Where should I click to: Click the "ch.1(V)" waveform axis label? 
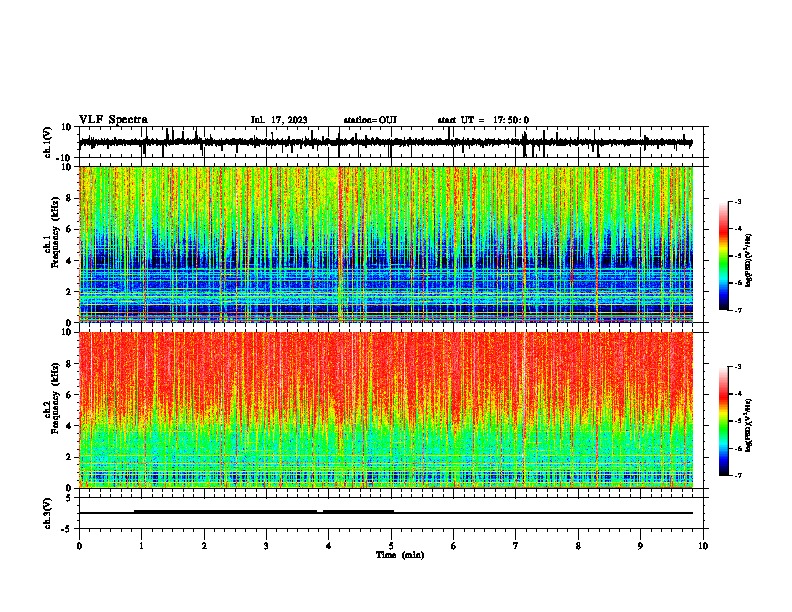click(x=47, y=142)
